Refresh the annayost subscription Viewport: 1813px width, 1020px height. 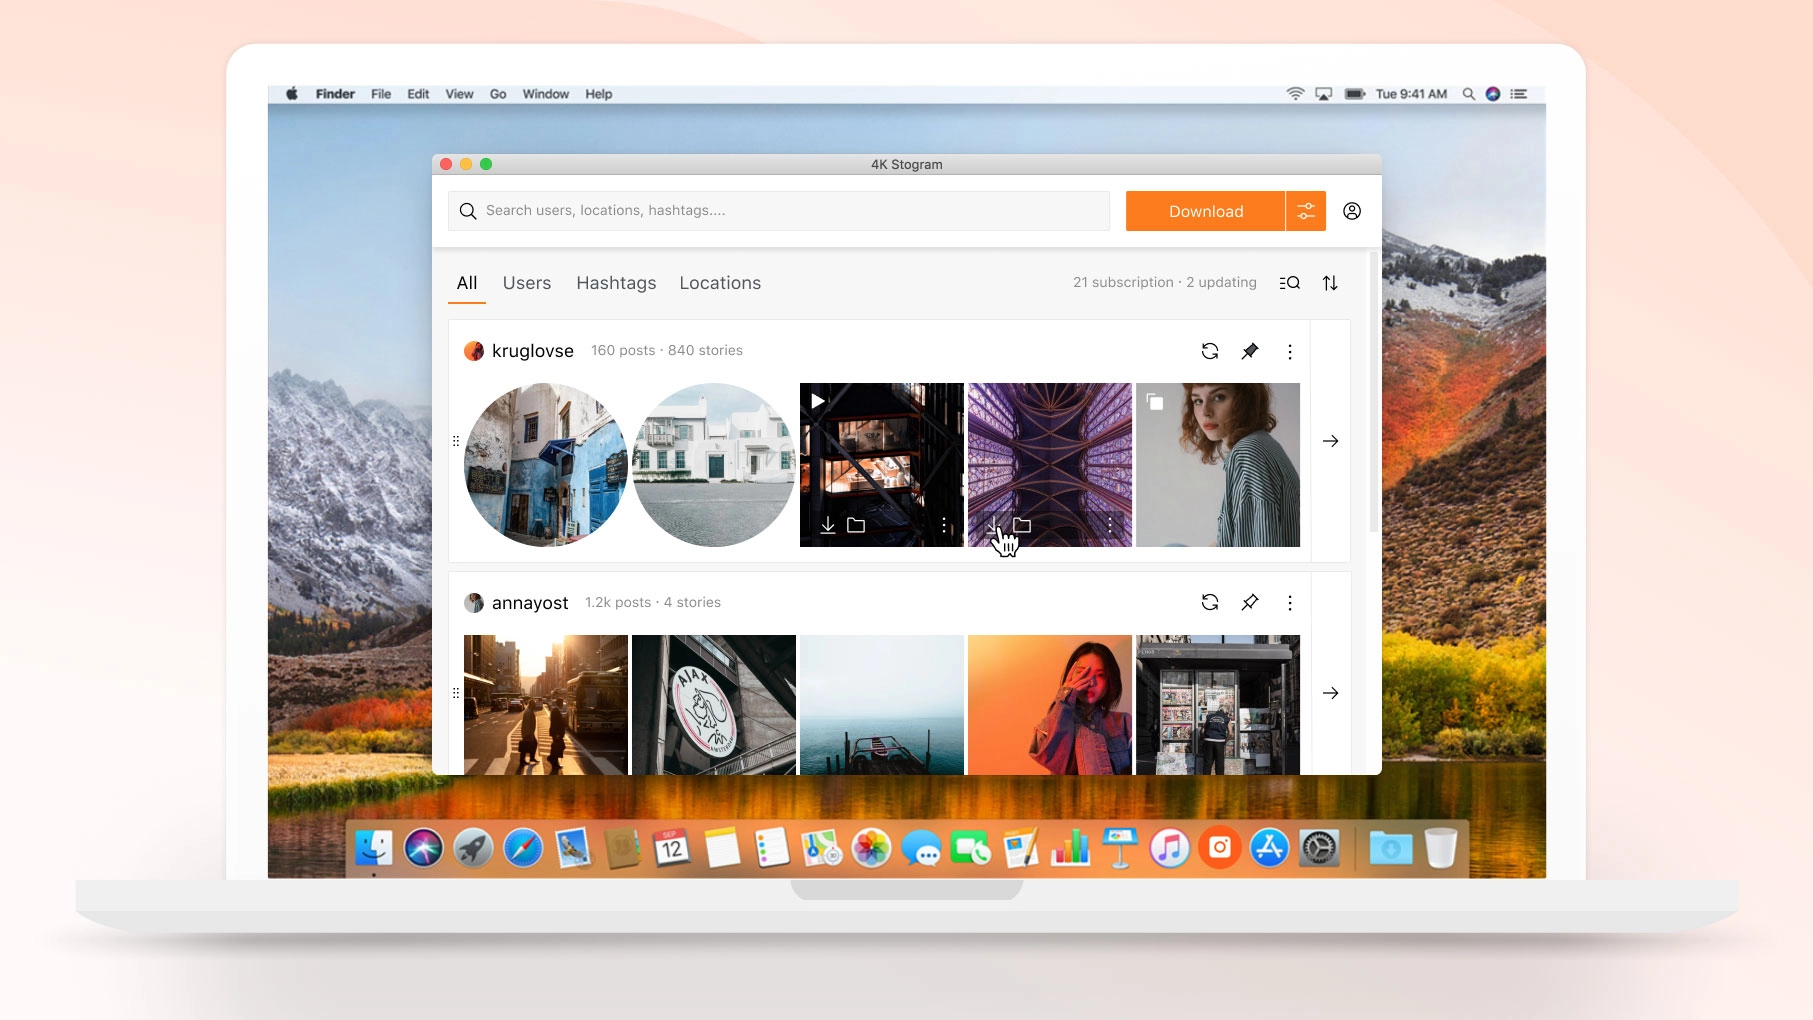1210,602
